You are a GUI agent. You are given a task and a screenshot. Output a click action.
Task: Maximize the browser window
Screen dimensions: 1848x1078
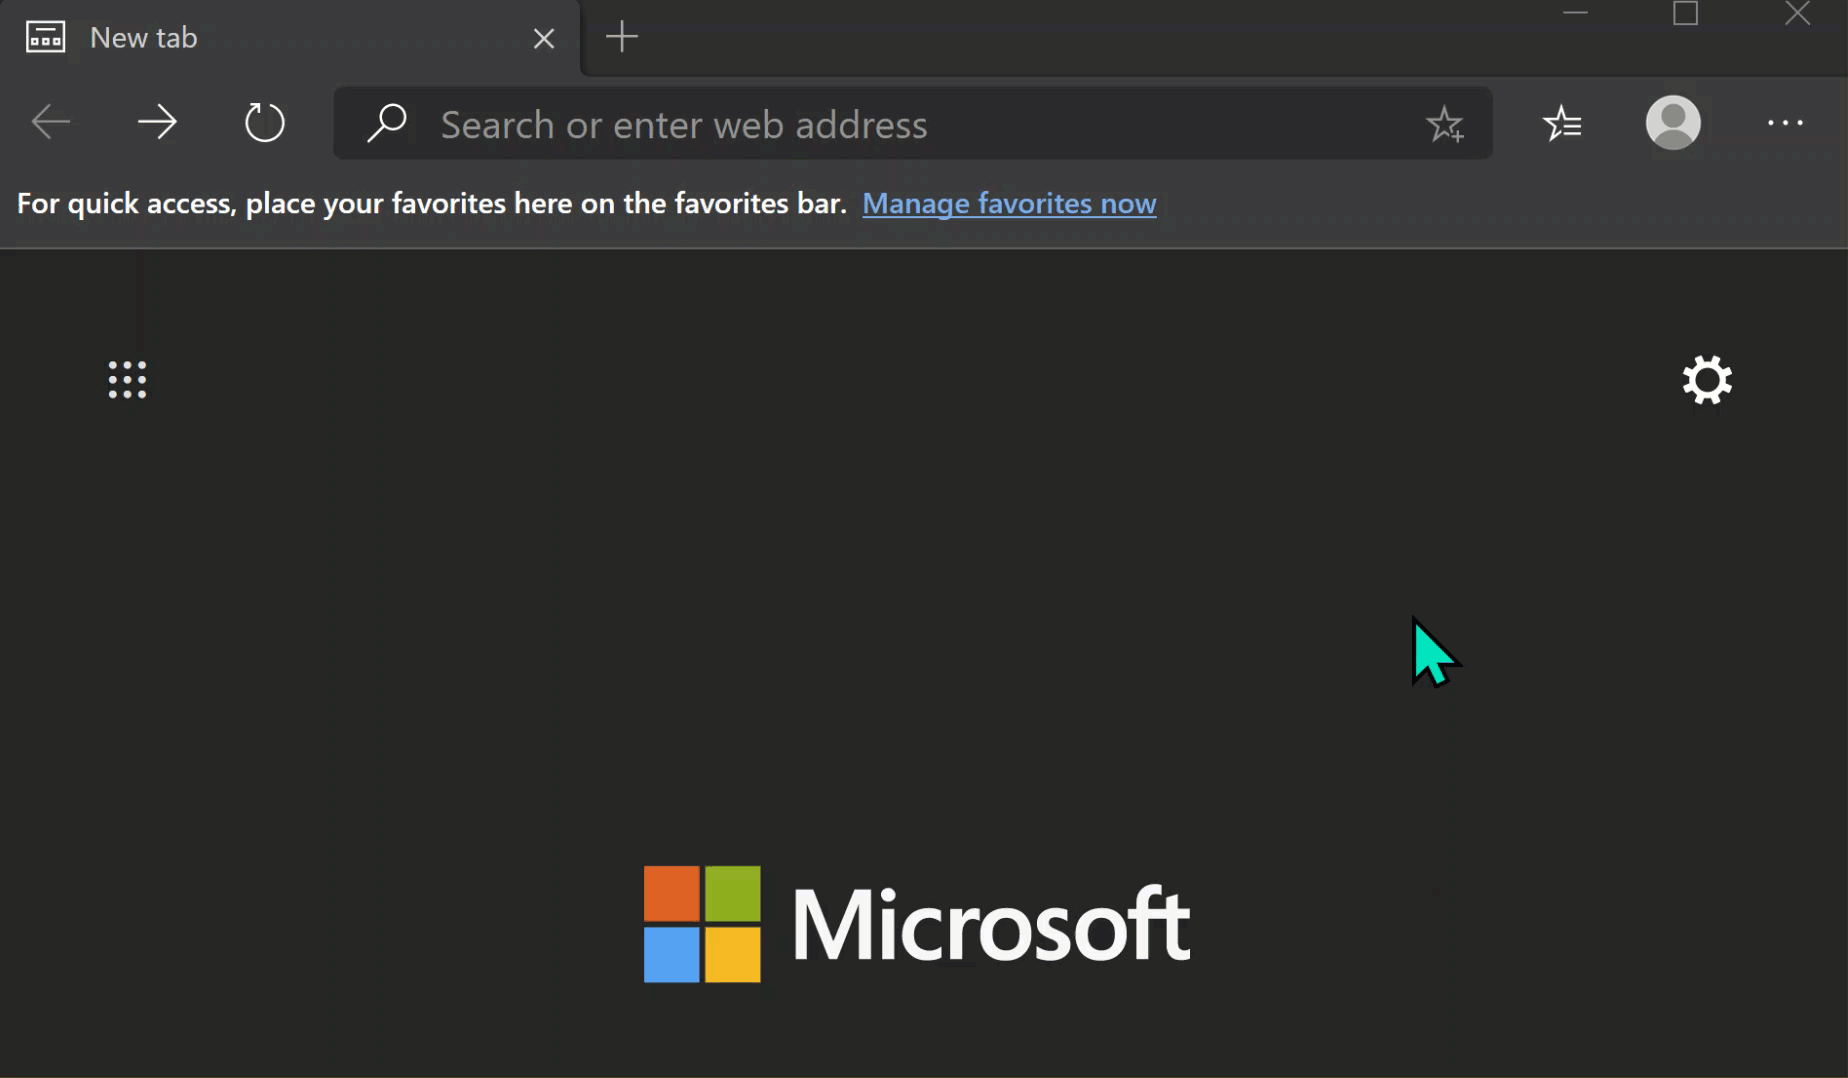point(1686,13)
